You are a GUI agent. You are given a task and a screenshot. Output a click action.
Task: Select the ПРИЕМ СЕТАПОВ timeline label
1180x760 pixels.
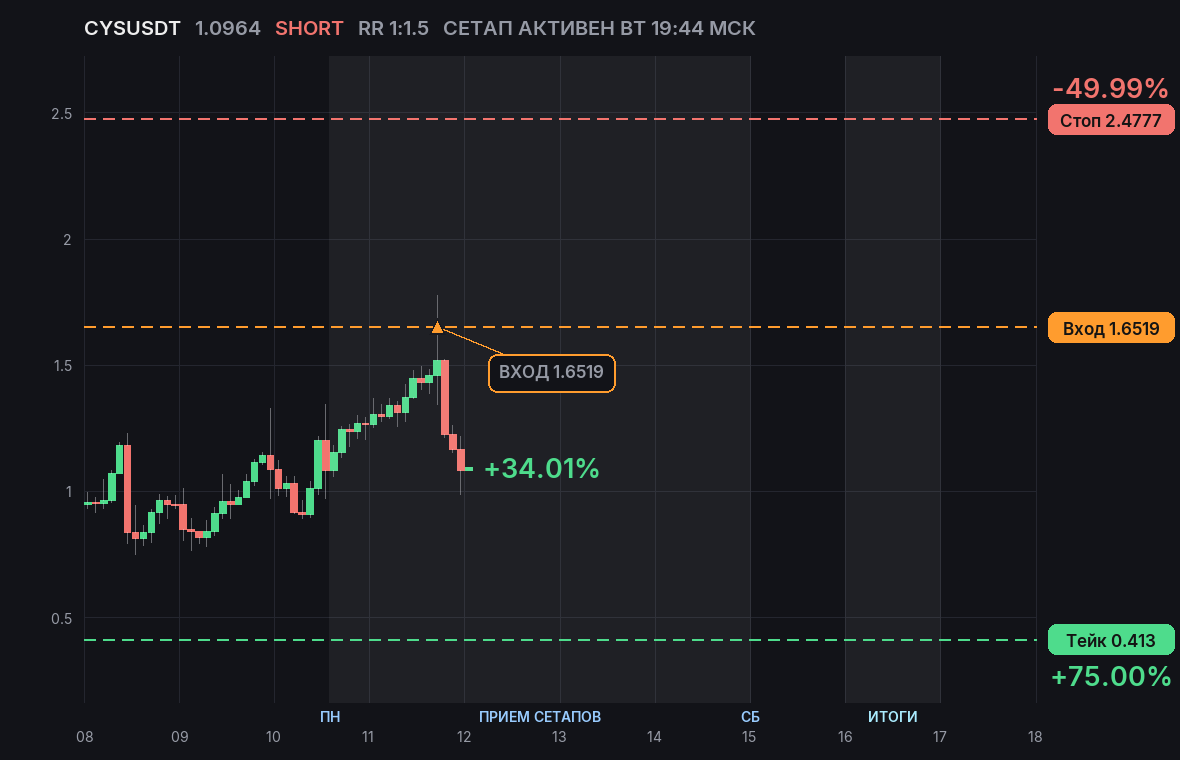point(540,716)
